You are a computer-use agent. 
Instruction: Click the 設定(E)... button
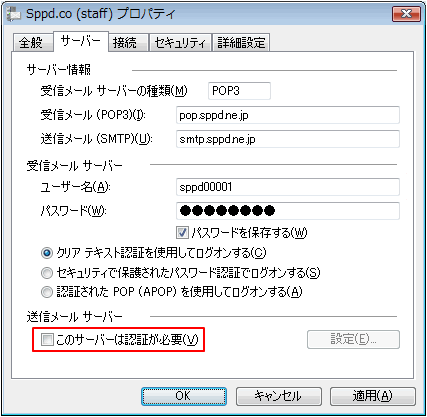coord(353,340)
